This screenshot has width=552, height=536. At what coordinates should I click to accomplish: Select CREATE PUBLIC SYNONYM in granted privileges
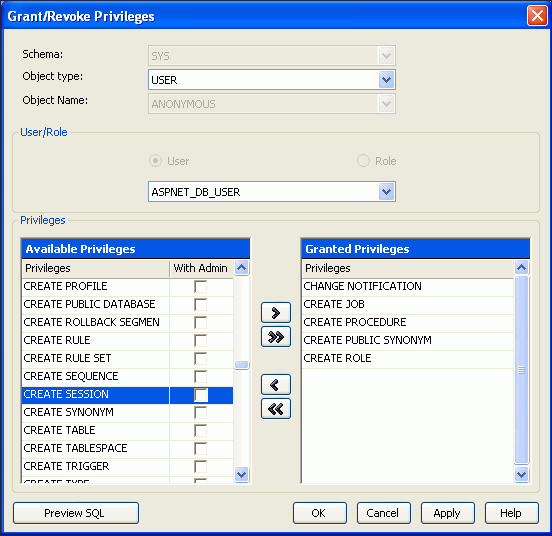pyautogui.click(x=408, y=340)
